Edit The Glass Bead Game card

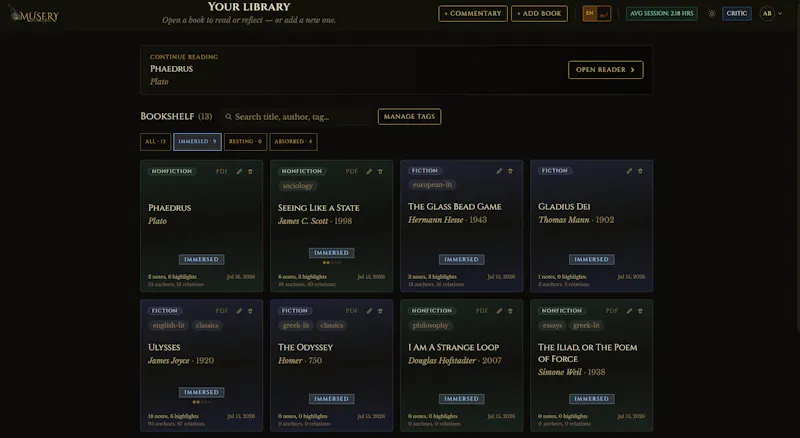(x=499, y=171)
